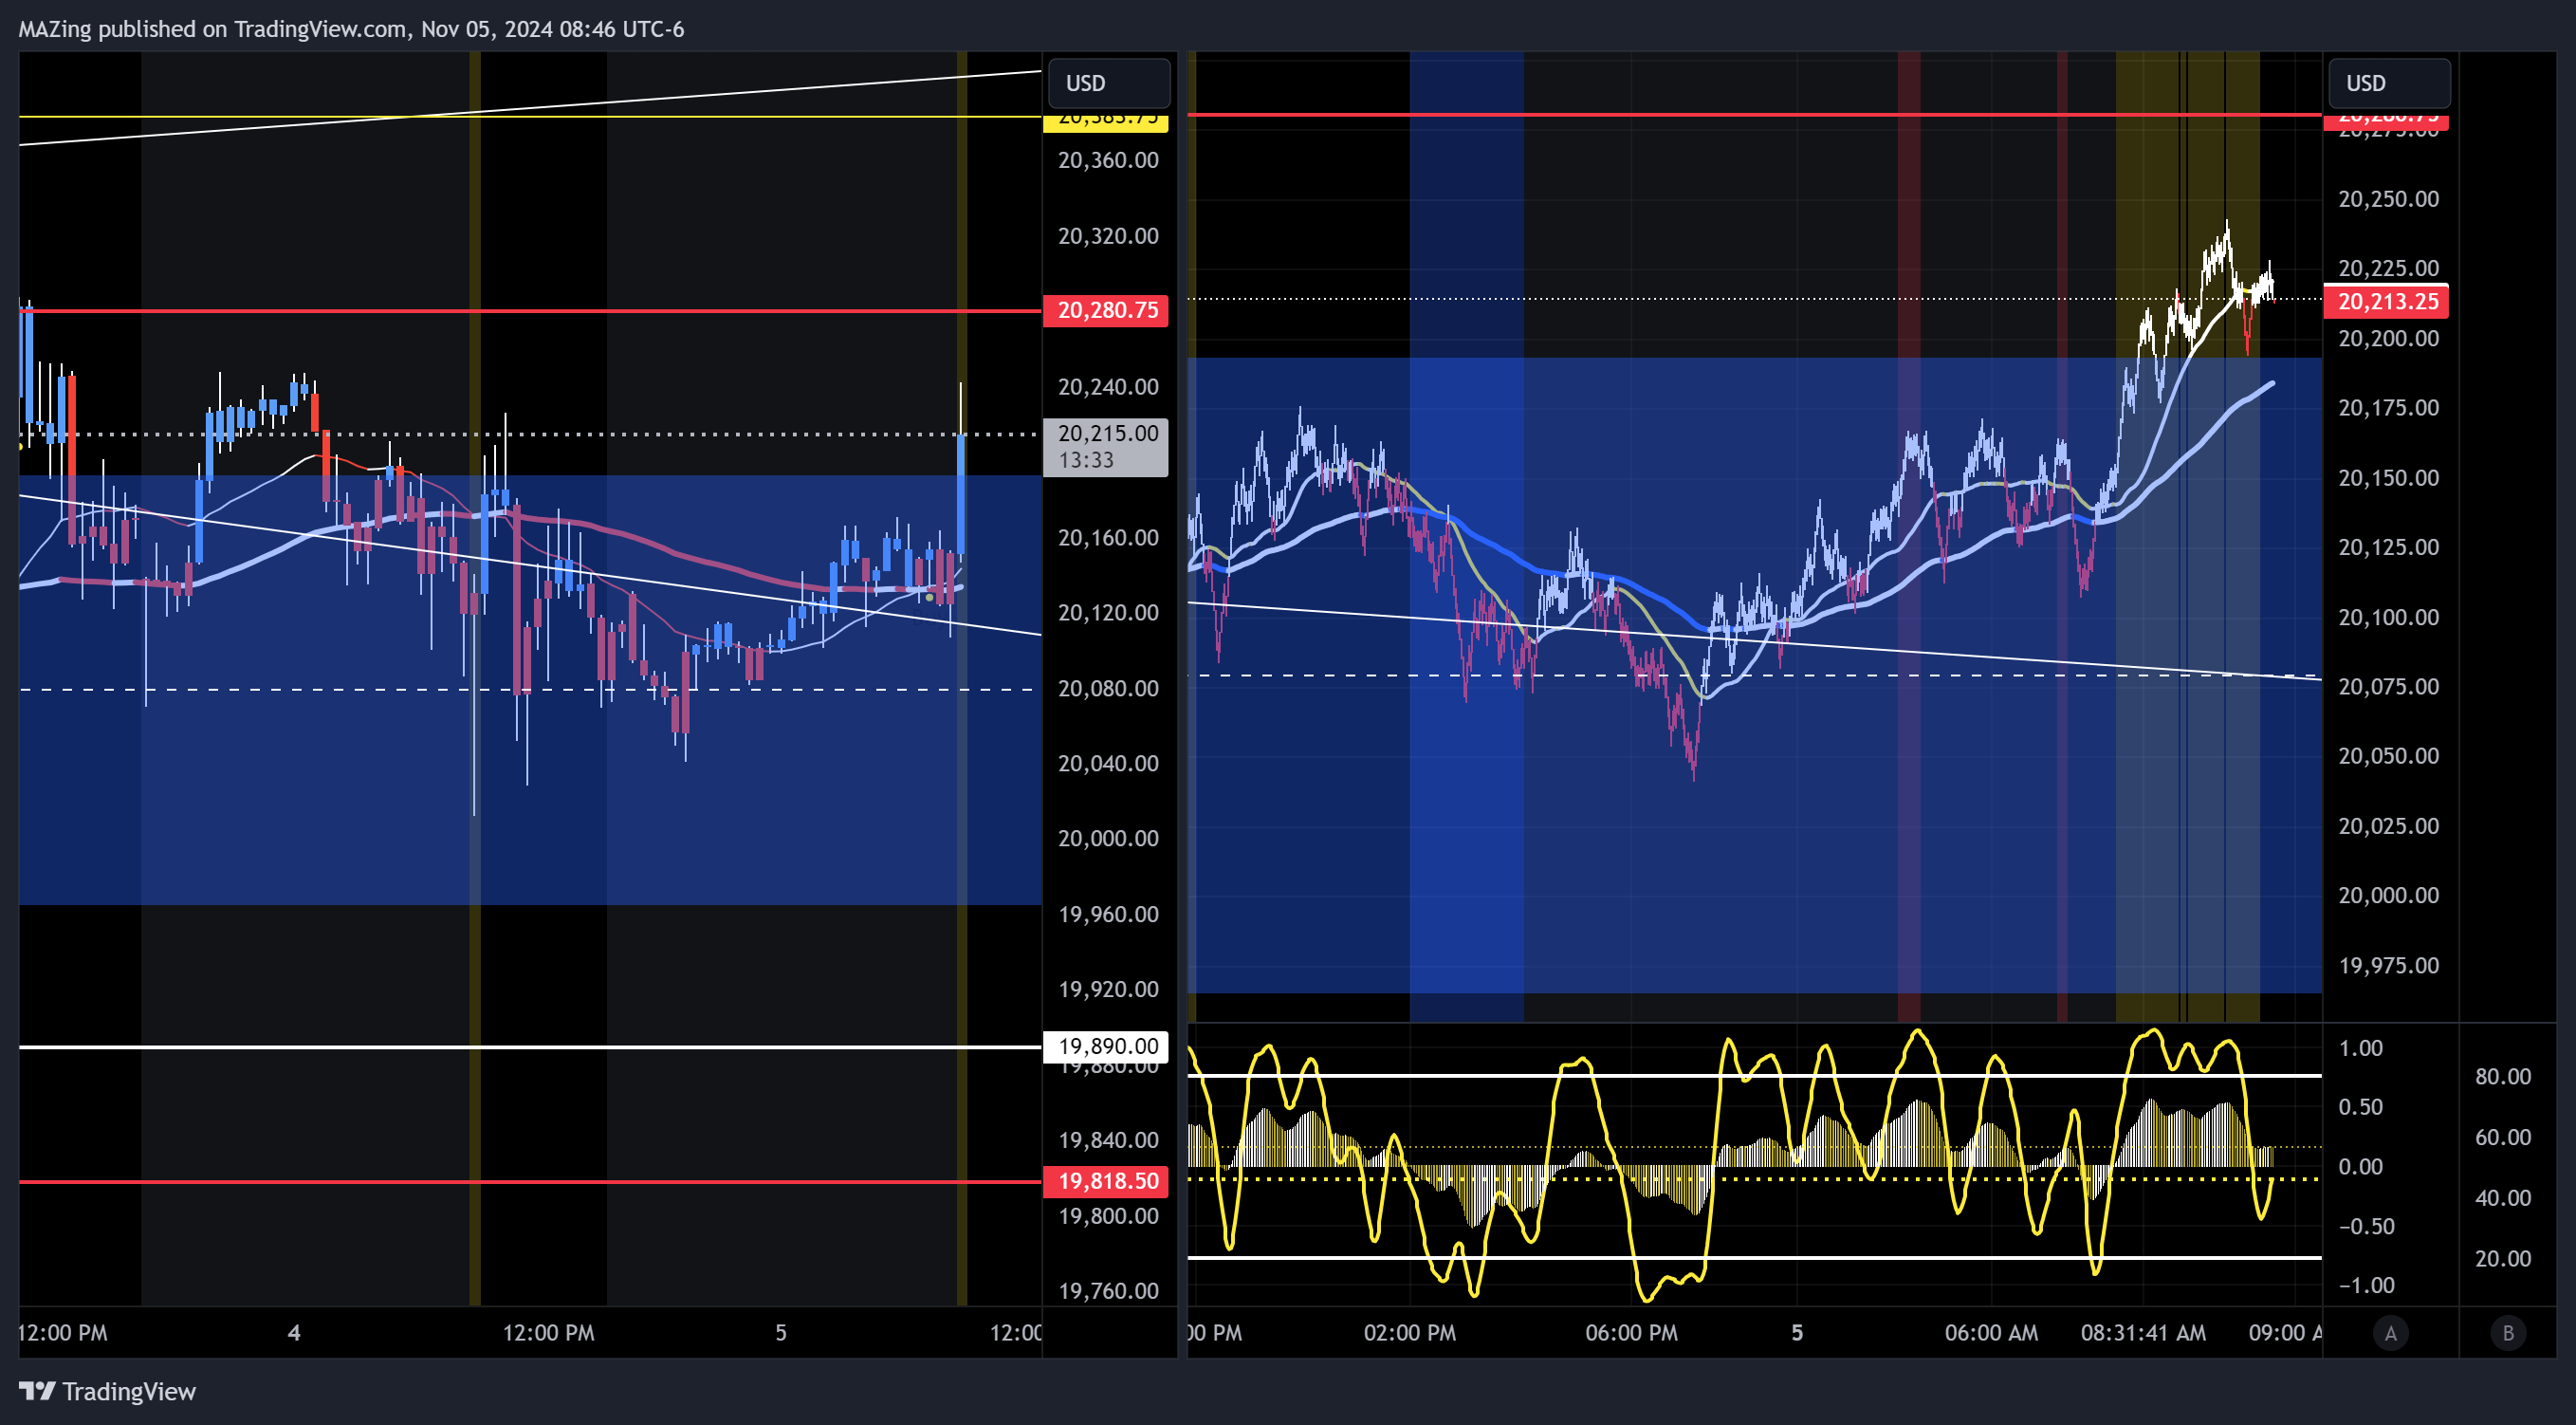Click the 02:00 PM time axis label

pyautogui.click(x=1409, y=1333)
